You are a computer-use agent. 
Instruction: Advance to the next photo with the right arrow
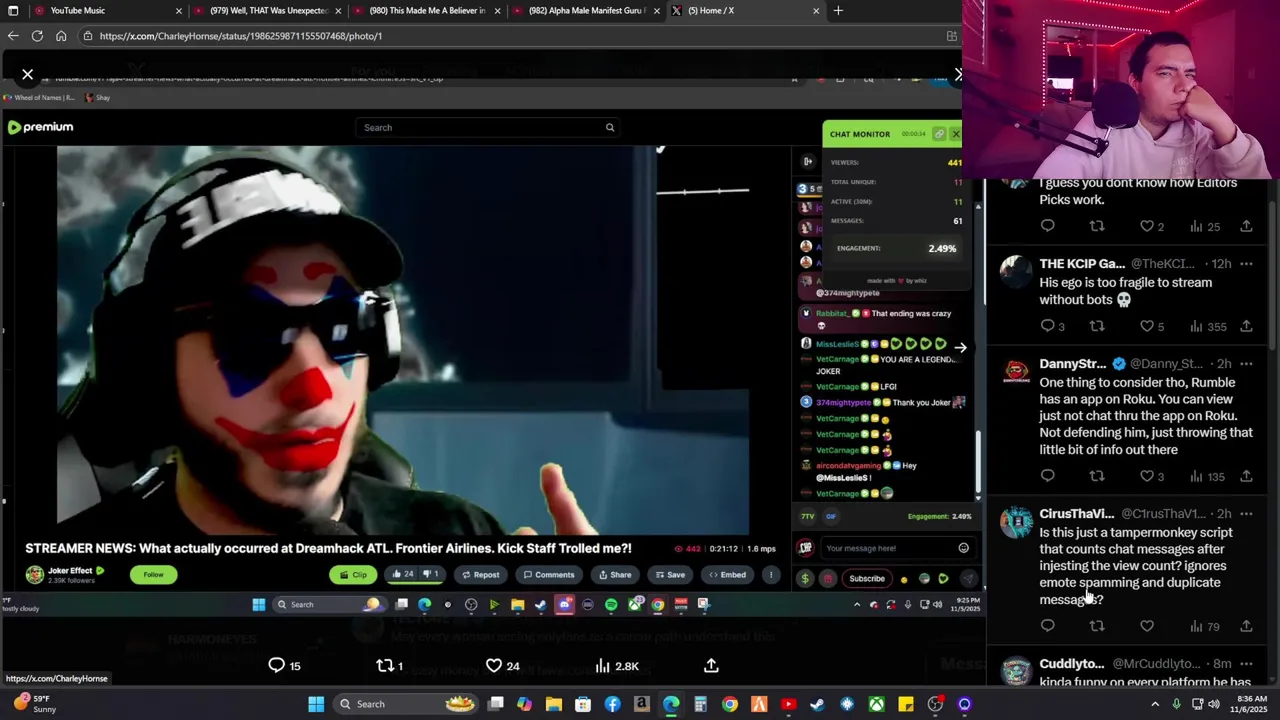pos(960,348)
